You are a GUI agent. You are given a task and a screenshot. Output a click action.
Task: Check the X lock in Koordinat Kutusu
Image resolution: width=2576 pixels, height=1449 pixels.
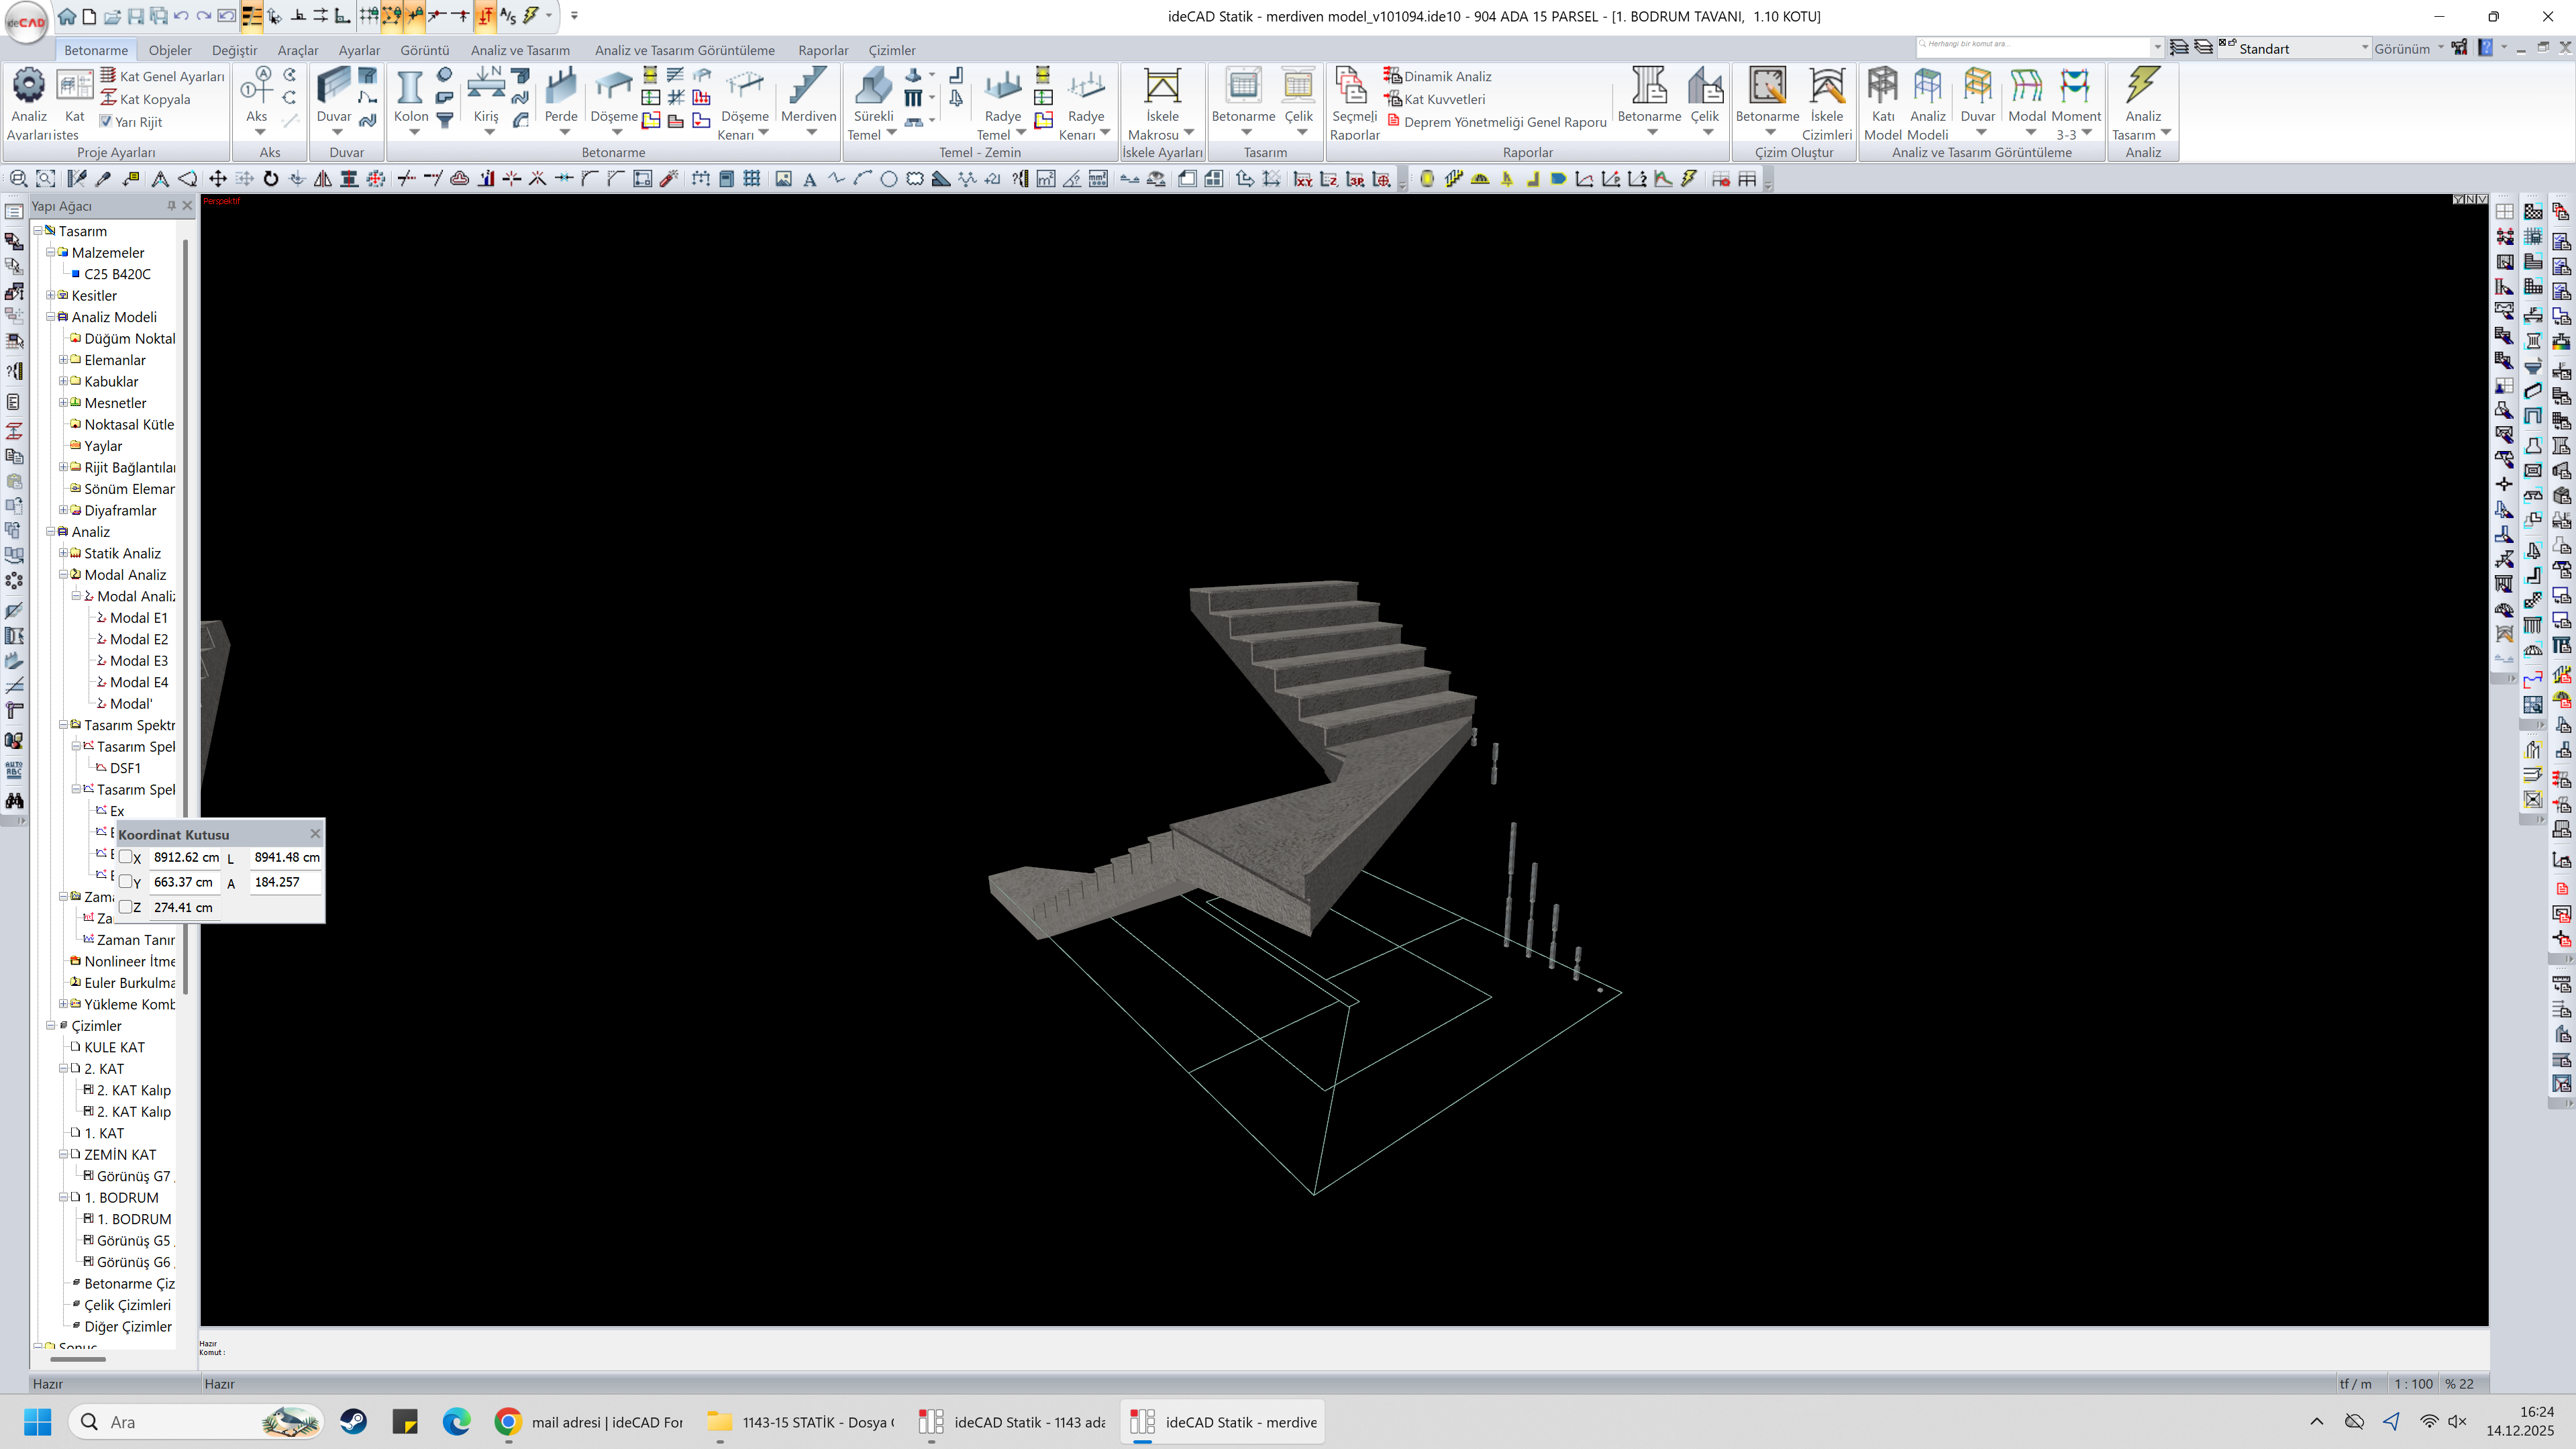point(126,857)
